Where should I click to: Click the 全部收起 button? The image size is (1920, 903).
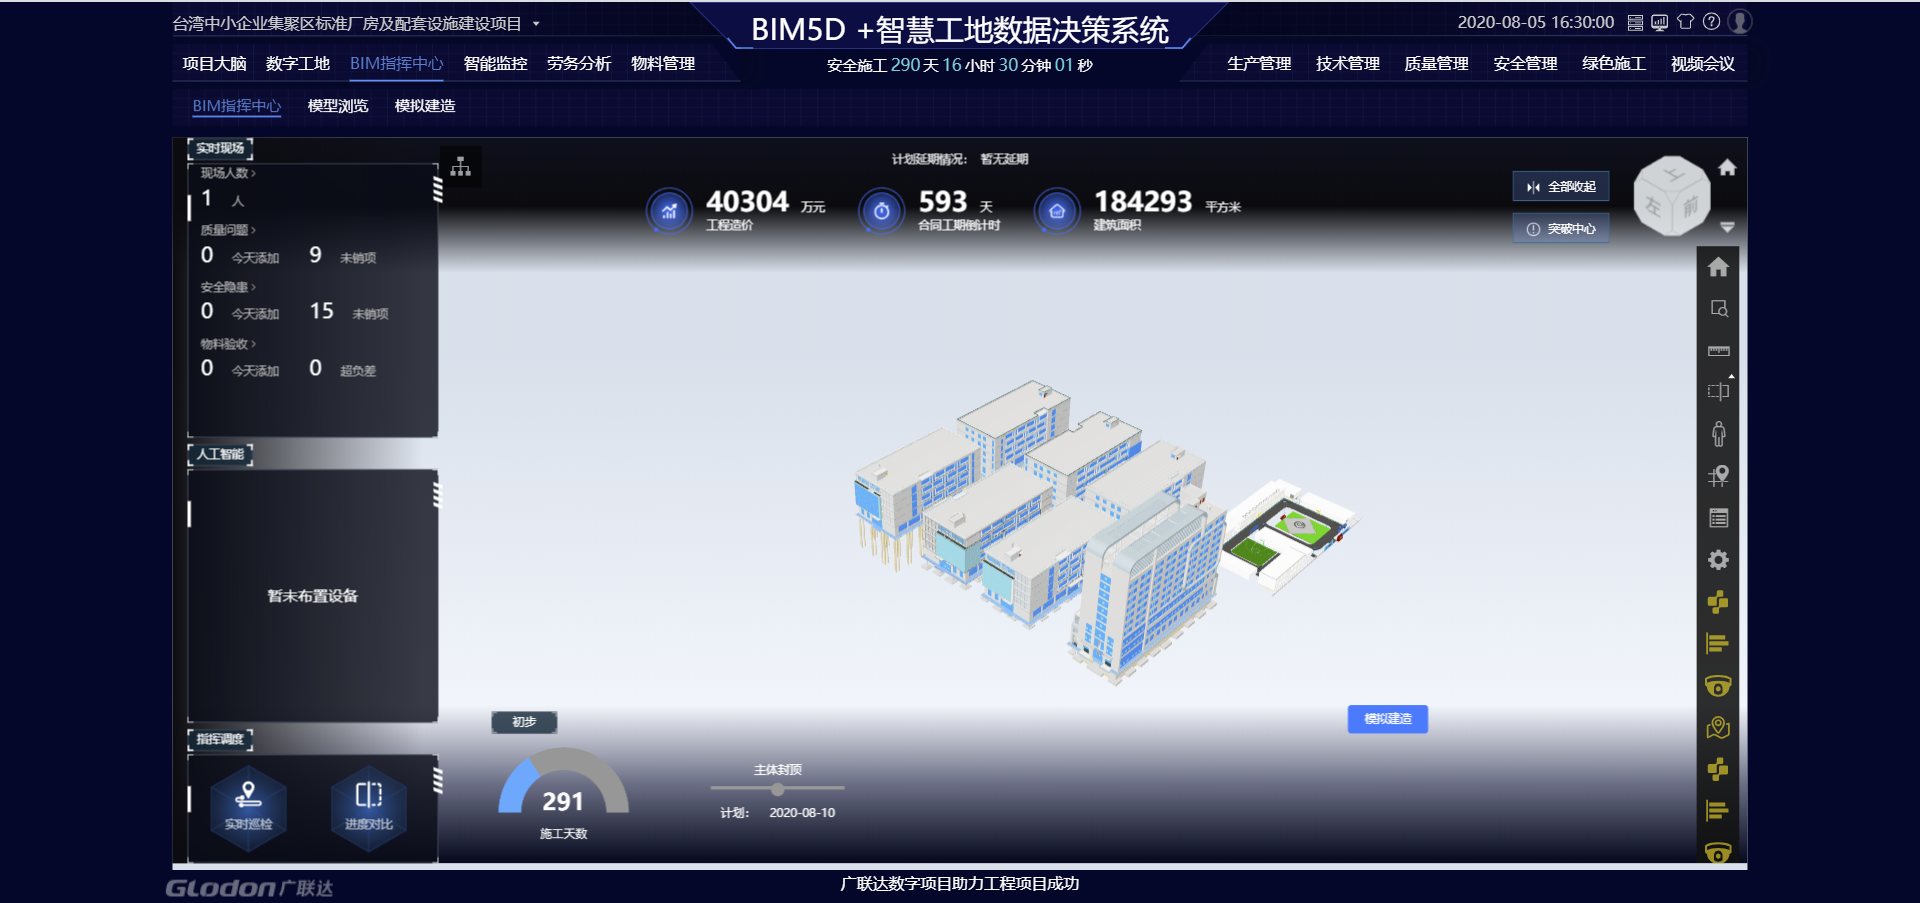[x=1561, y=187]
